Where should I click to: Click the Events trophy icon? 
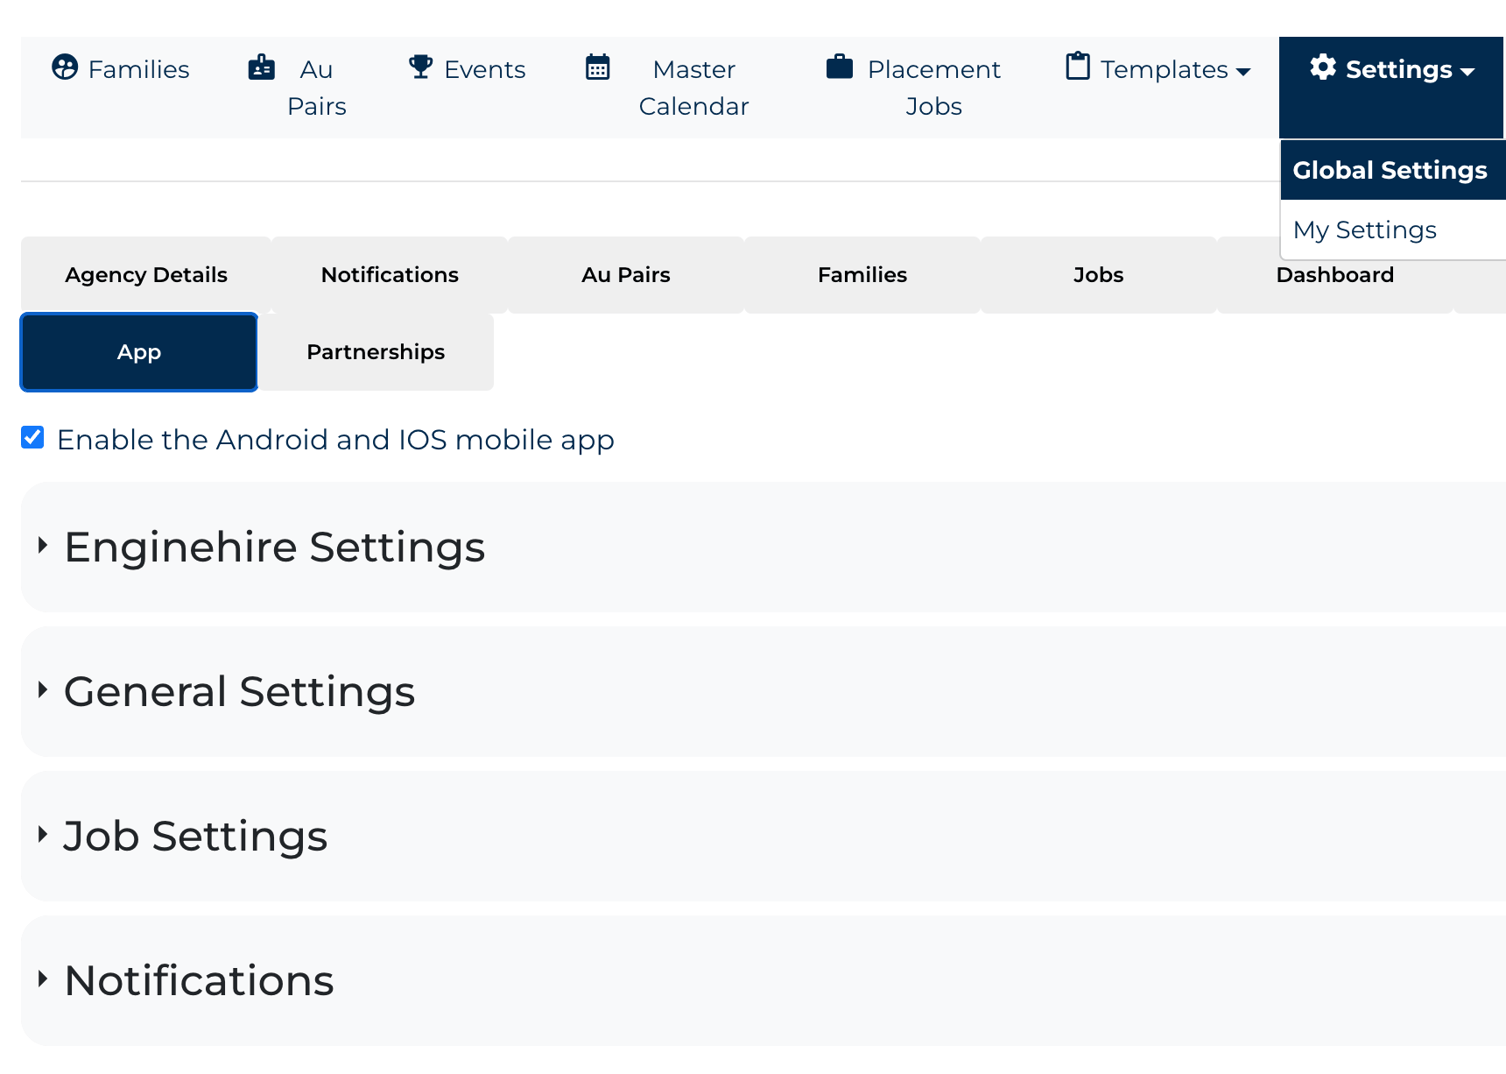(420, 66)
